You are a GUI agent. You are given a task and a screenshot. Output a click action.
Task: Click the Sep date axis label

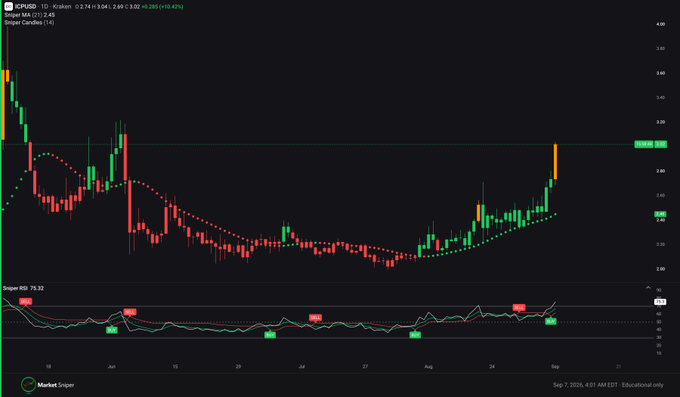tap(555, 367)
